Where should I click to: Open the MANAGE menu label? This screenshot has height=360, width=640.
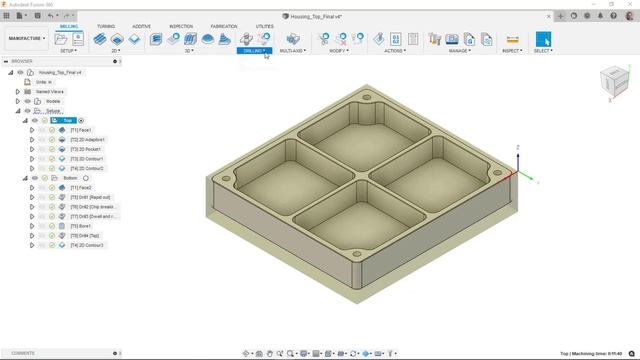pos(460,51)
